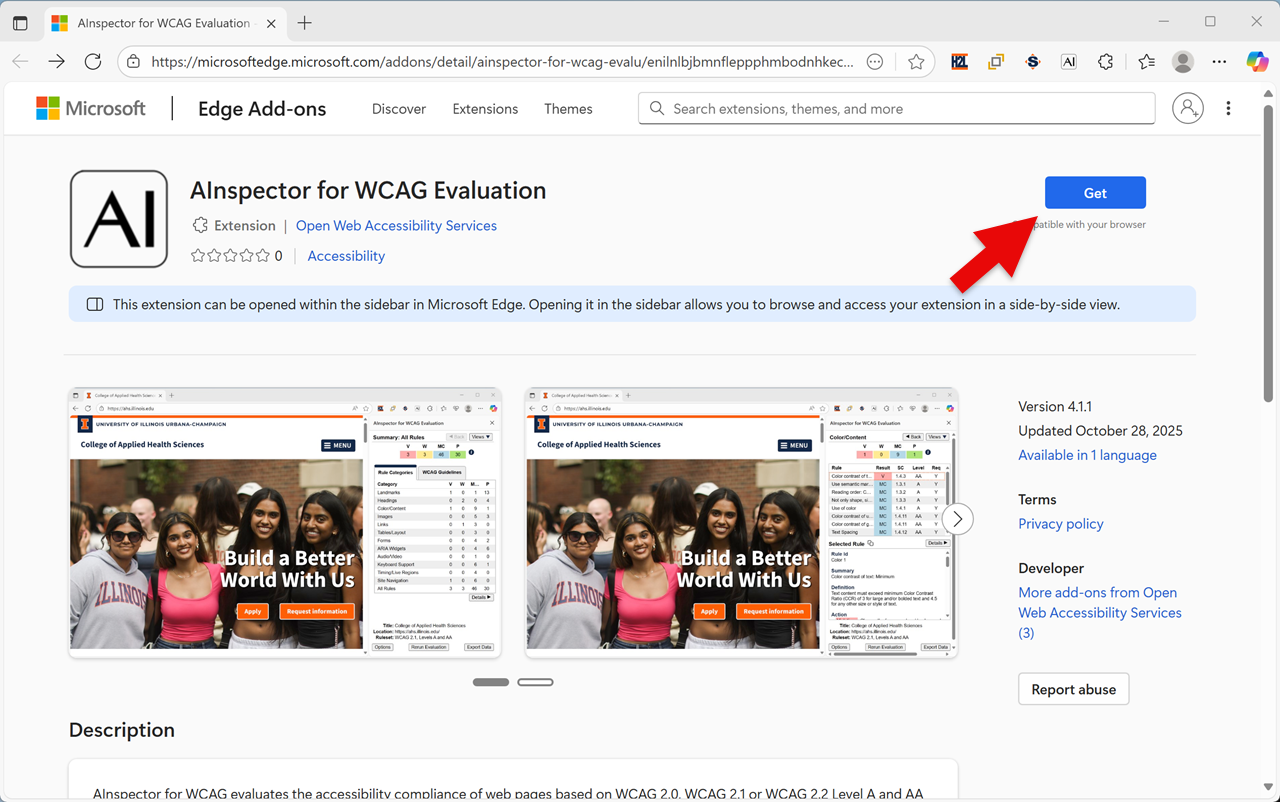1280x802 pixels.
Task: Open the Favorites list icon
Action: (x=1146, y=62)
